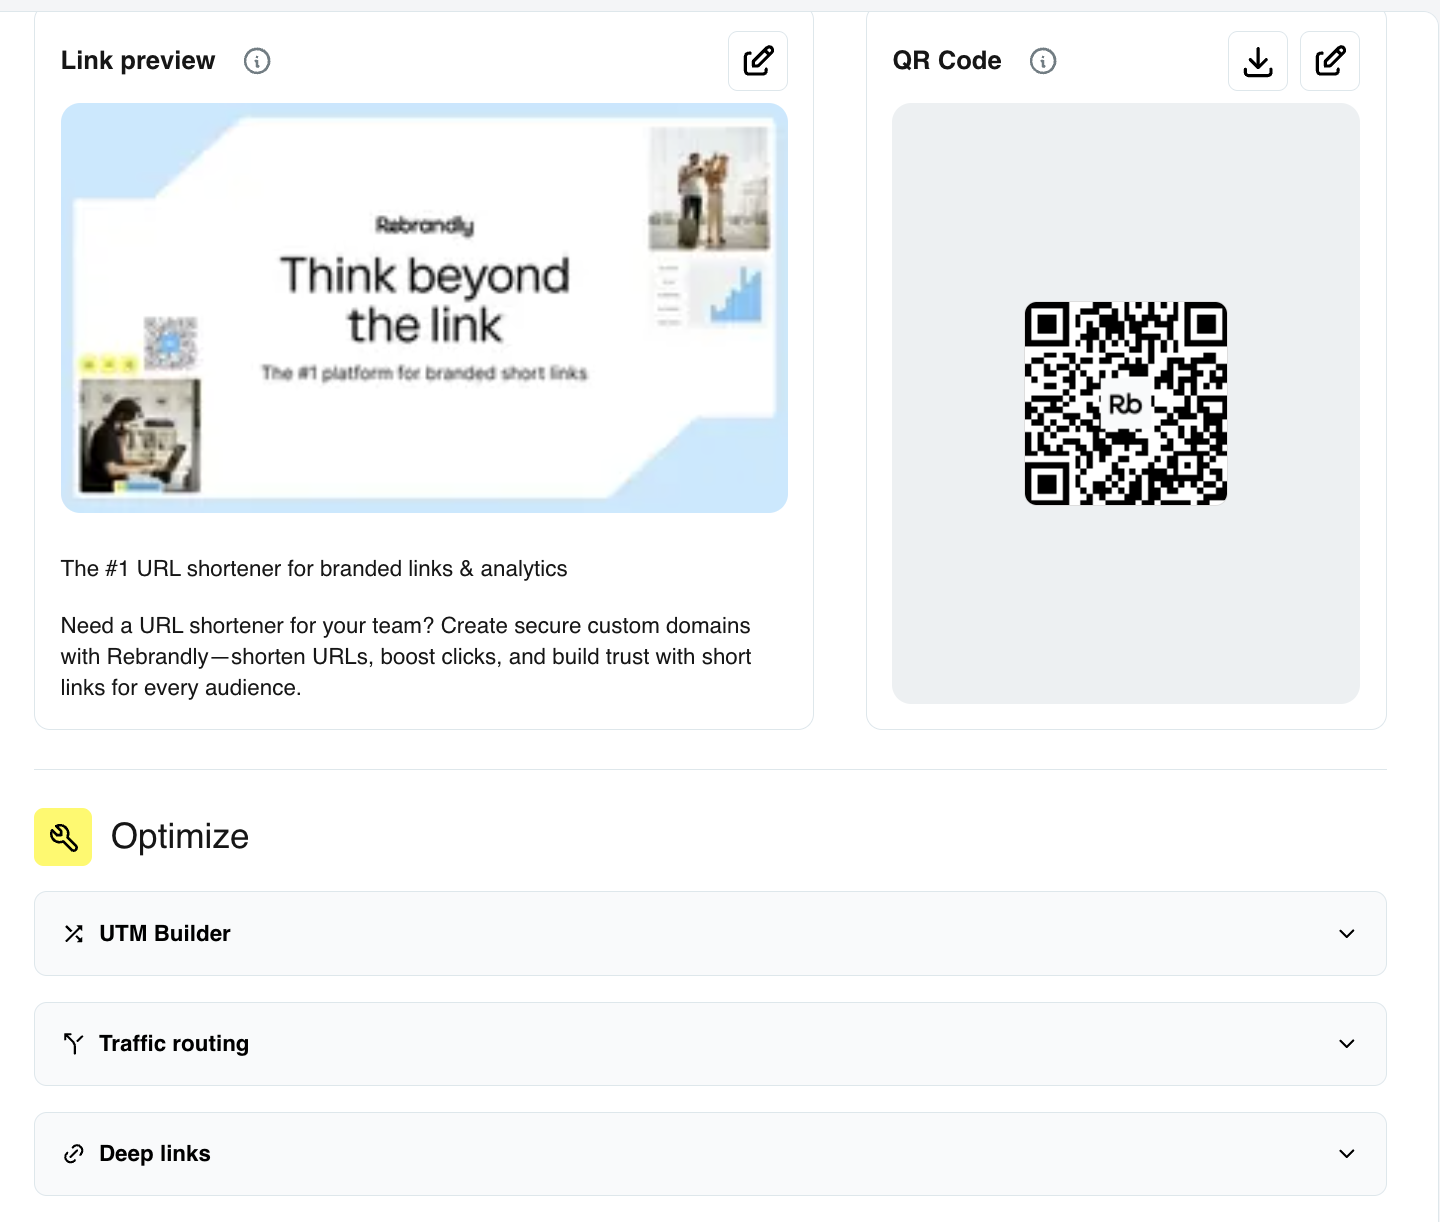Click the 'Traffic routing' label
Screen dimensions: 1440x1222
174,1044
